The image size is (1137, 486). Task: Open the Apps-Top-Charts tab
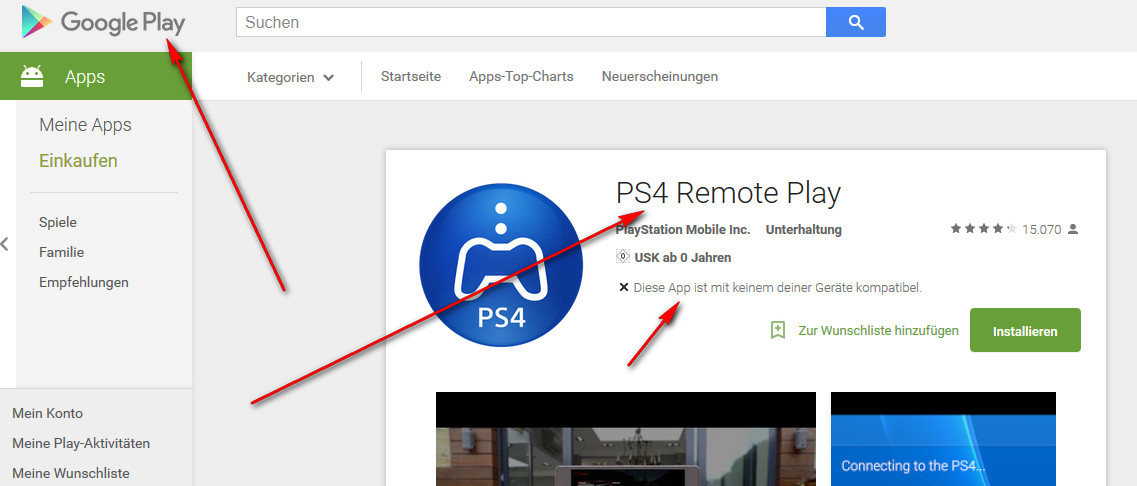coord(521,76)
